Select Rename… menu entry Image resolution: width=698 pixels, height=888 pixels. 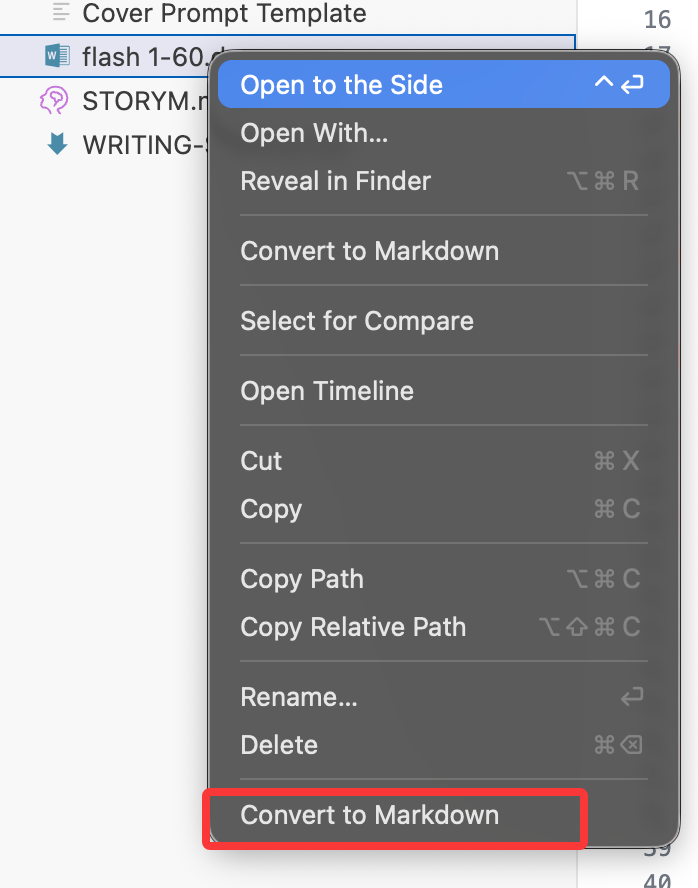pos(444,697)
